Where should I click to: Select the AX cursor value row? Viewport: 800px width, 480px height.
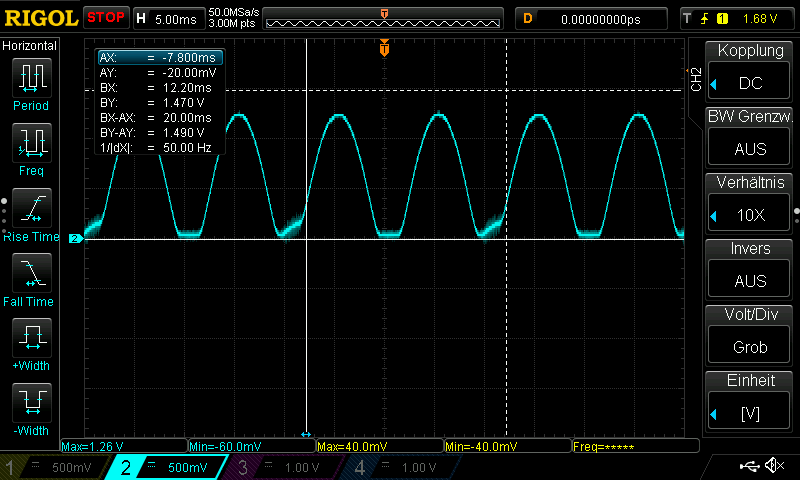160,57
